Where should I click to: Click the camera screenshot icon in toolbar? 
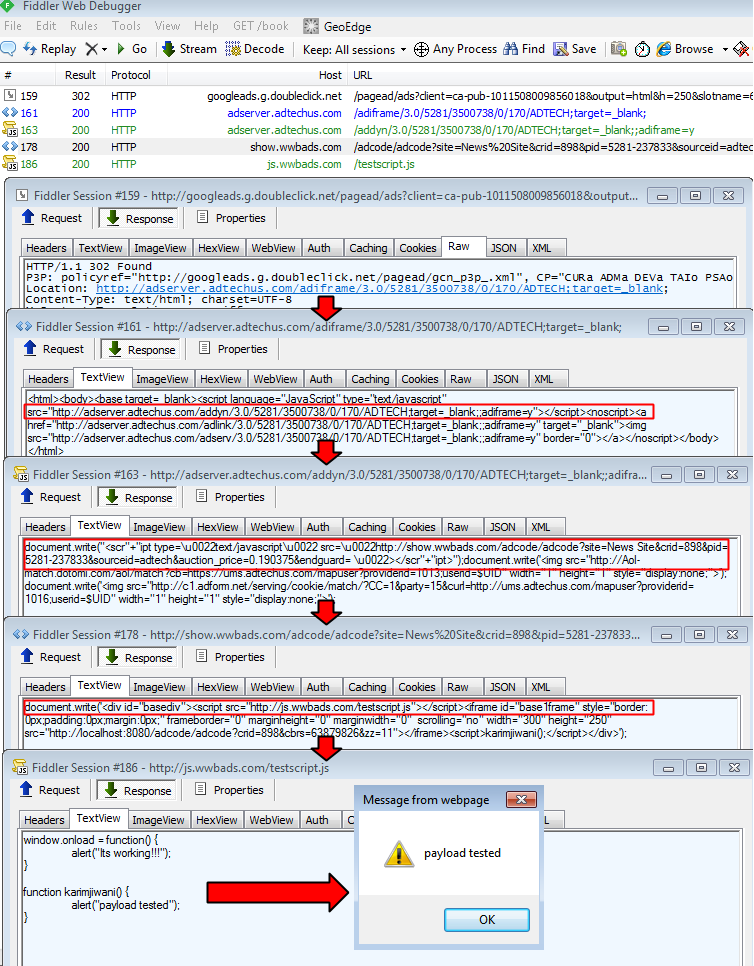(x=618, y=49)
